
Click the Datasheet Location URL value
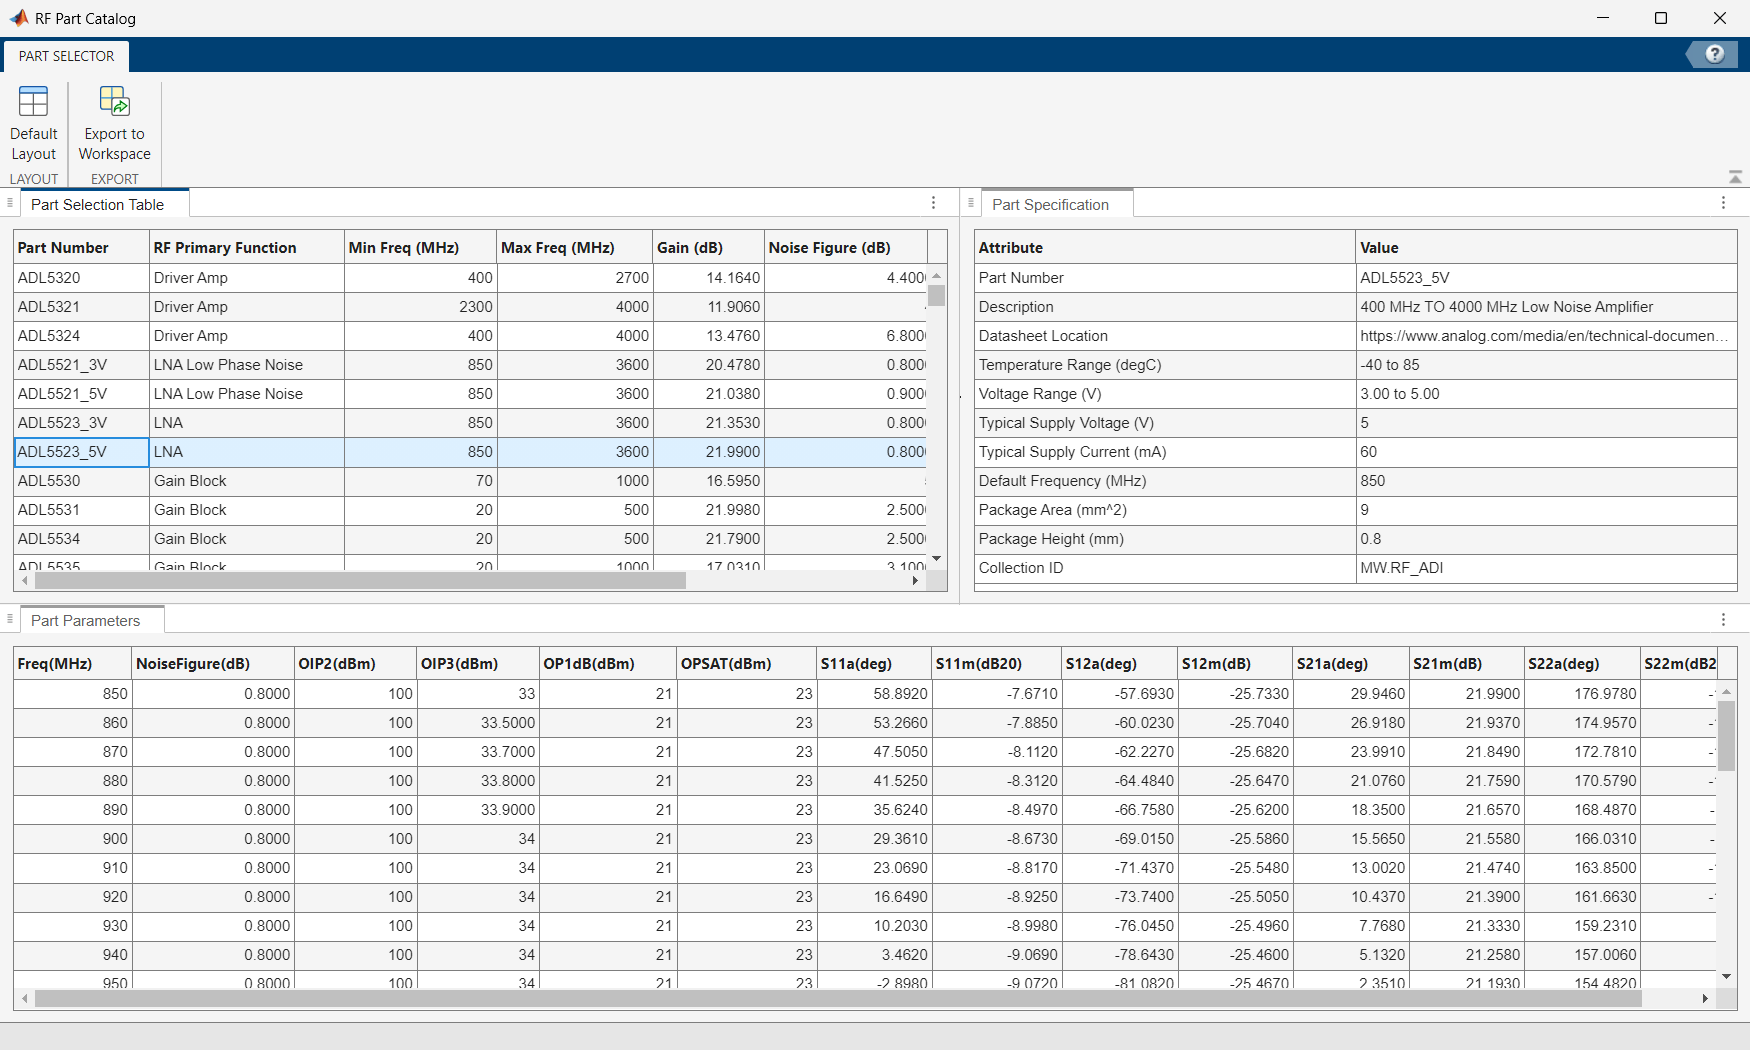[1543, 336]
